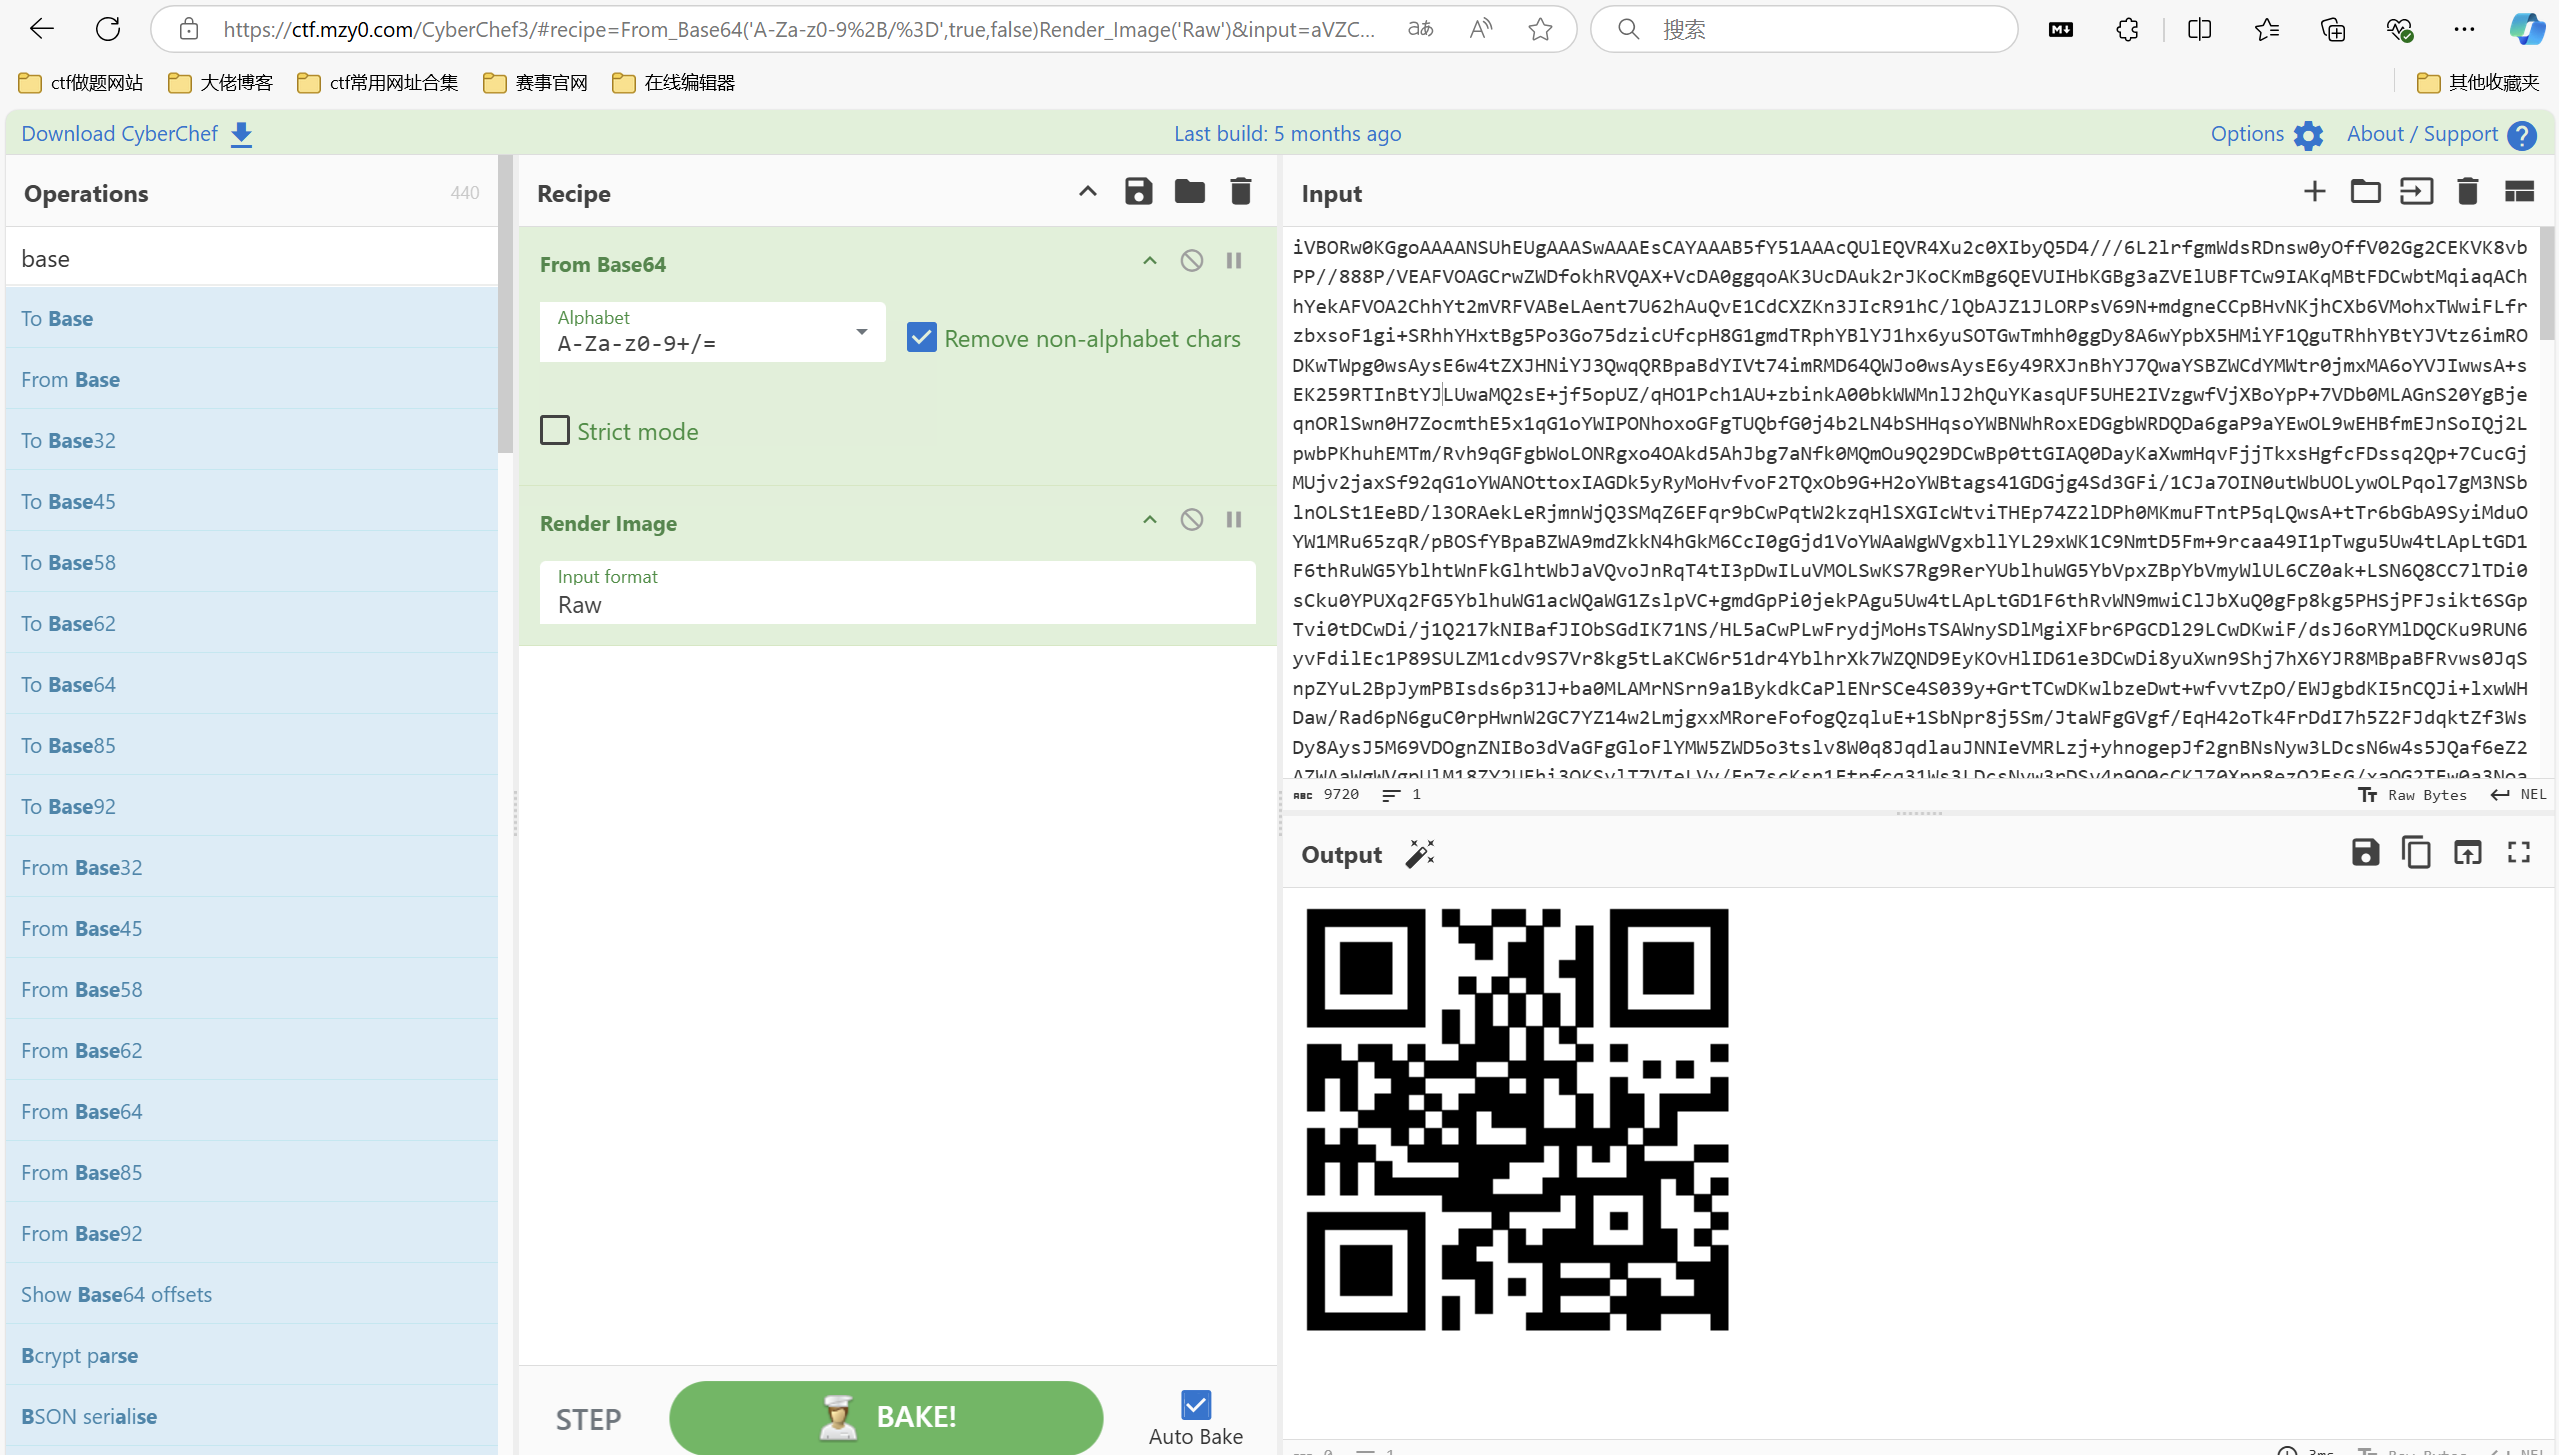This screenshot has height=1455, width=2559.
Task: Click the browser back arrow
Action: click(x=42, y=29)
